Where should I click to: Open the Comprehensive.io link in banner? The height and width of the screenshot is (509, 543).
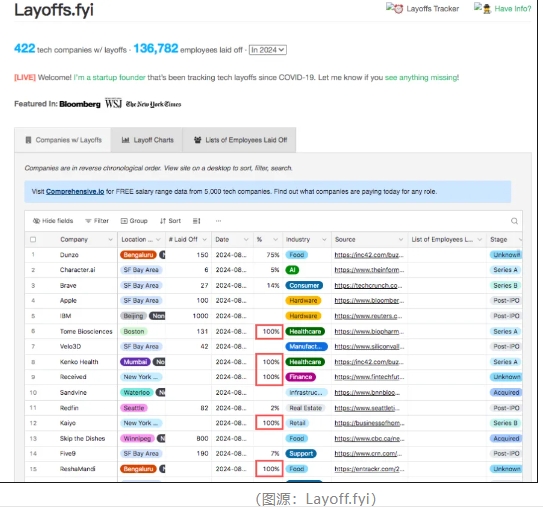coord(75,191)
